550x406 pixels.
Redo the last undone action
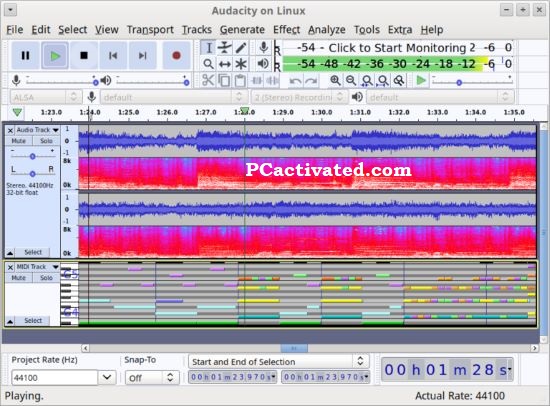tap(311, 81)
